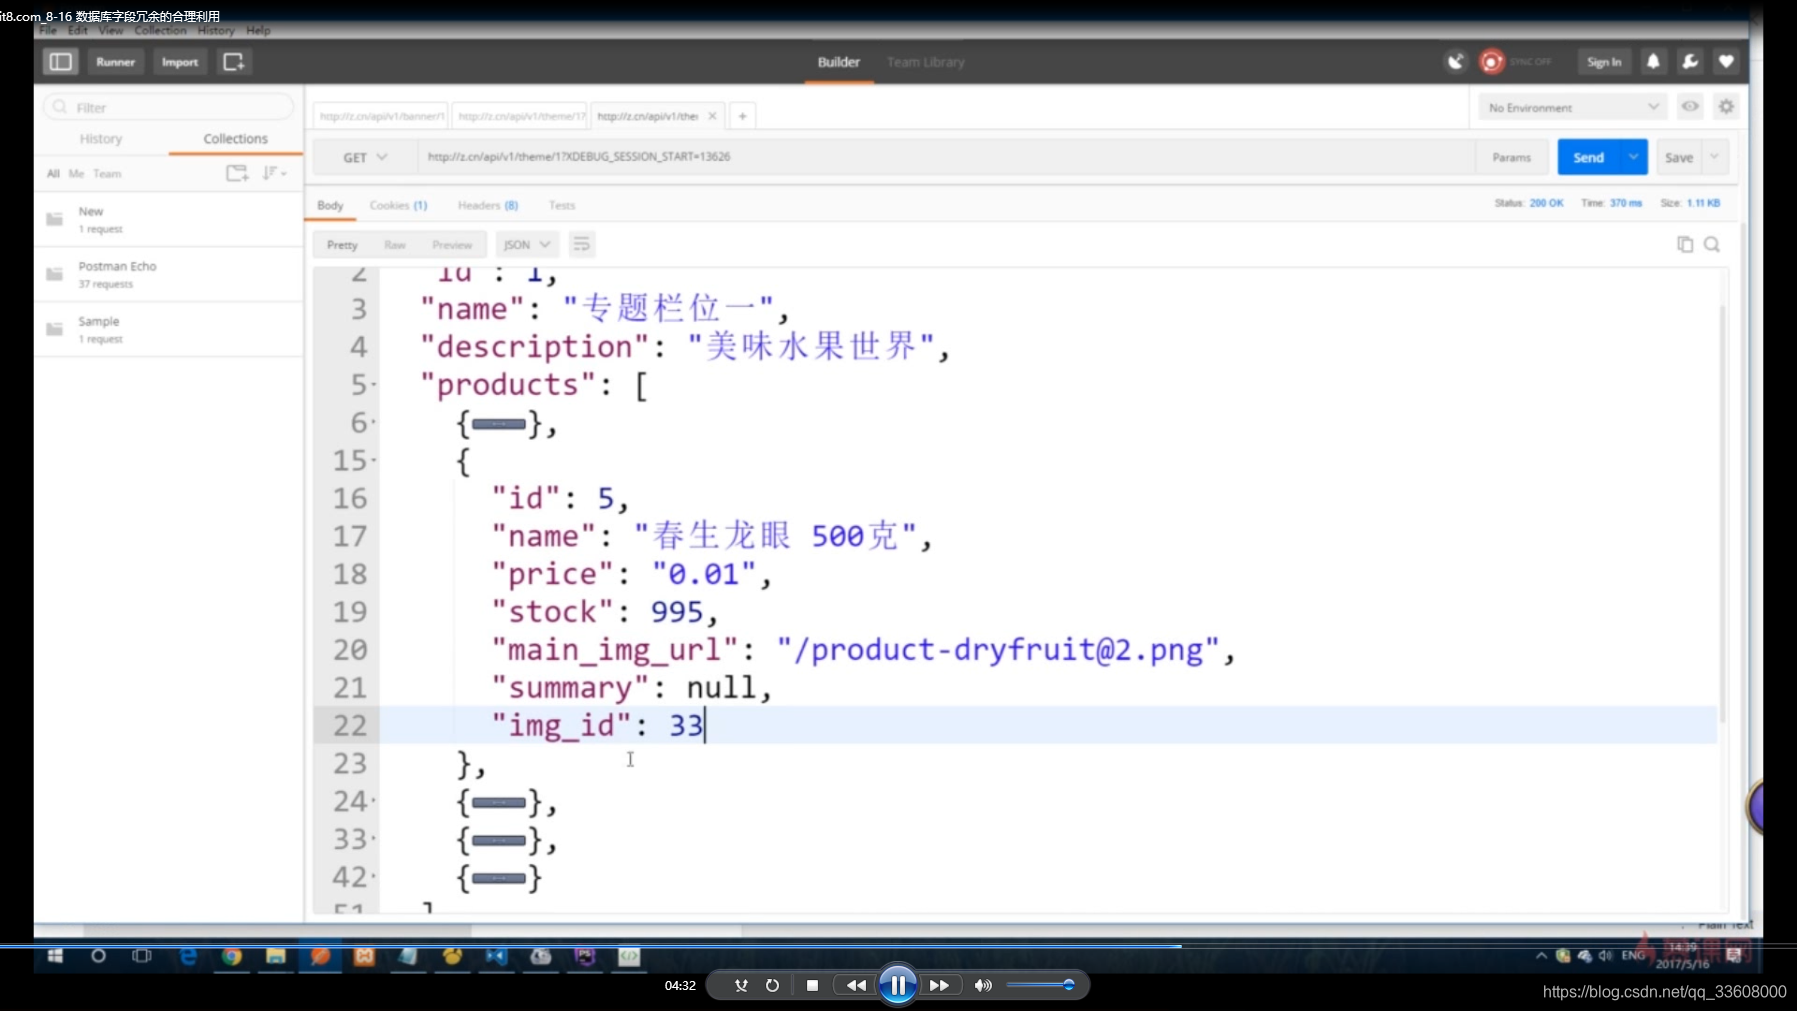Expand the folded object at line 6
The height and width of the screenshot is (1011, 1797).
click(499, 424)
